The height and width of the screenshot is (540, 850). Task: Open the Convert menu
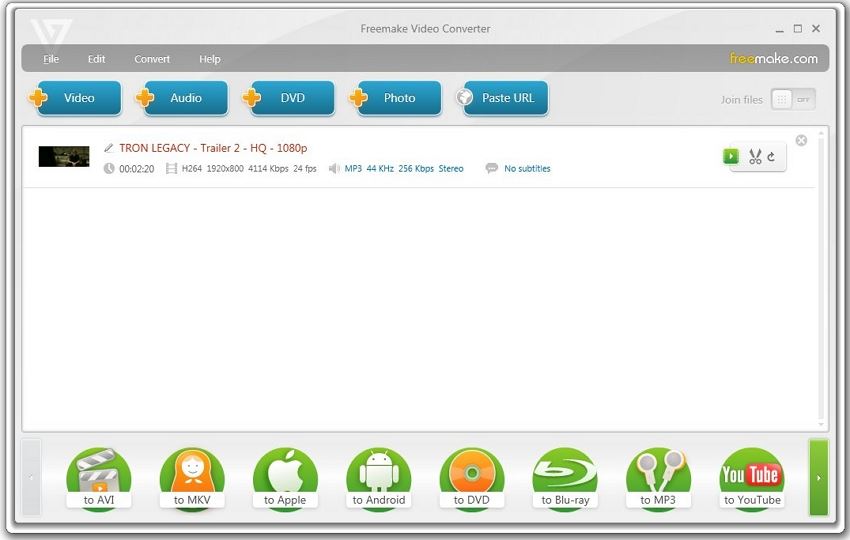[x=152, y=59]
